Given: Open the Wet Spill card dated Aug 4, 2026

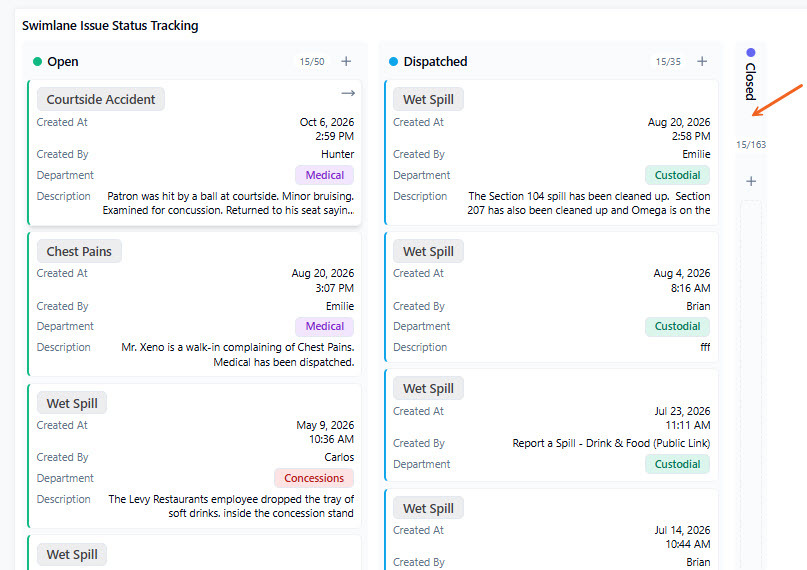Looking at the screenshot, I should tap(428, 251).
